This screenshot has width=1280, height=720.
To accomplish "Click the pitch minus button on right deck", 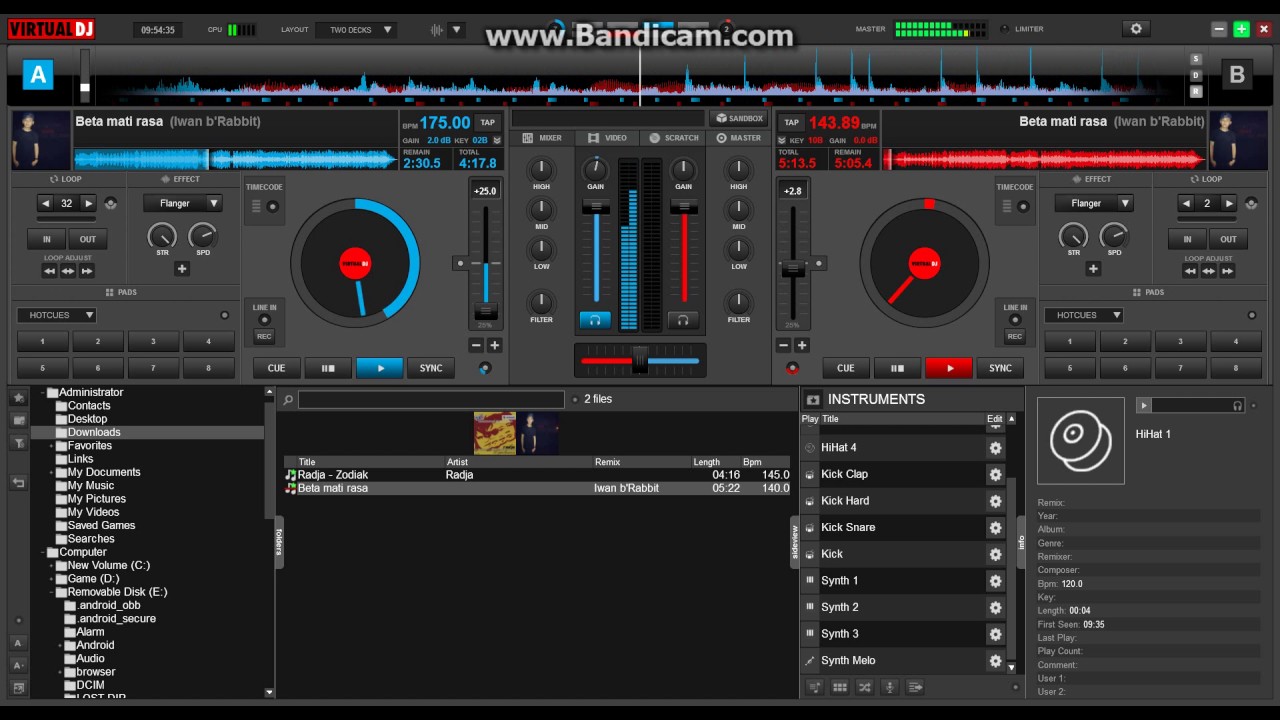I will (x=784, y=345).
